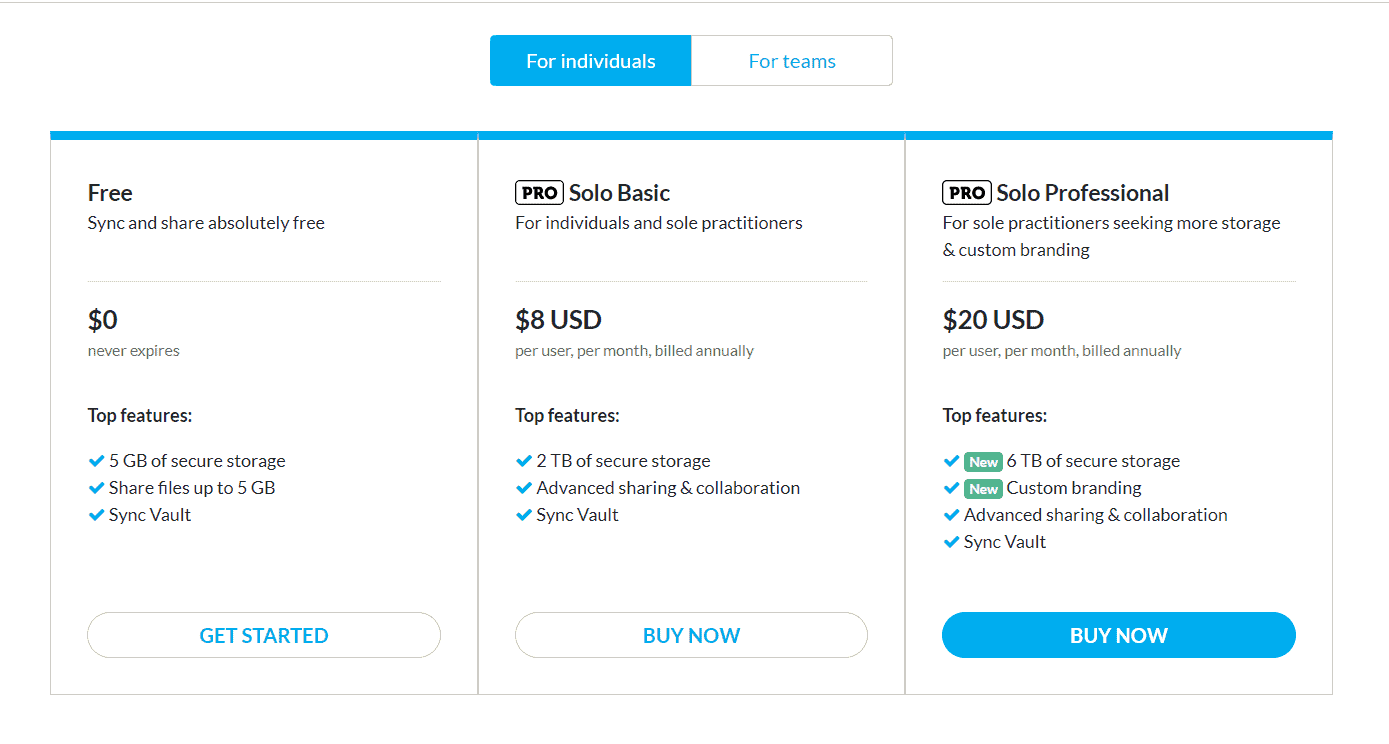The image size is (1389, 744).
Task: Click the PRO badge beside Solo Professional
Action: click(x=967, y=193)
